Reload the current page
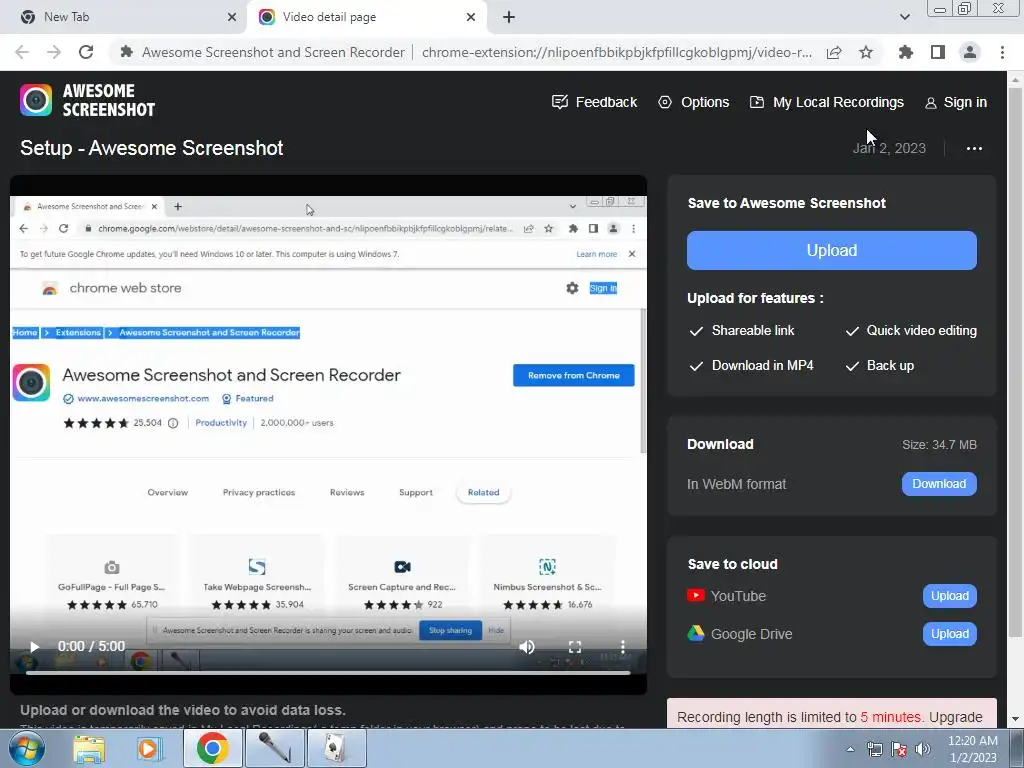 coord(86,52)
